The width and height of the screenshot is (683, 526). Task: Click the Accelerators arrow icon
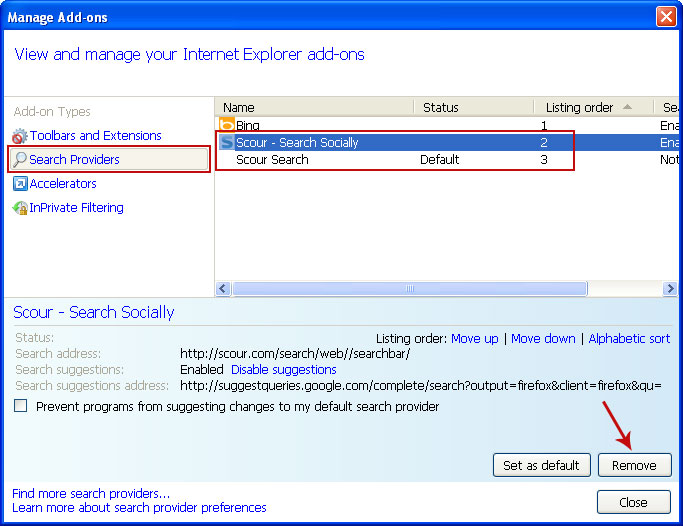pyautogui.click(x=20, y=184)
